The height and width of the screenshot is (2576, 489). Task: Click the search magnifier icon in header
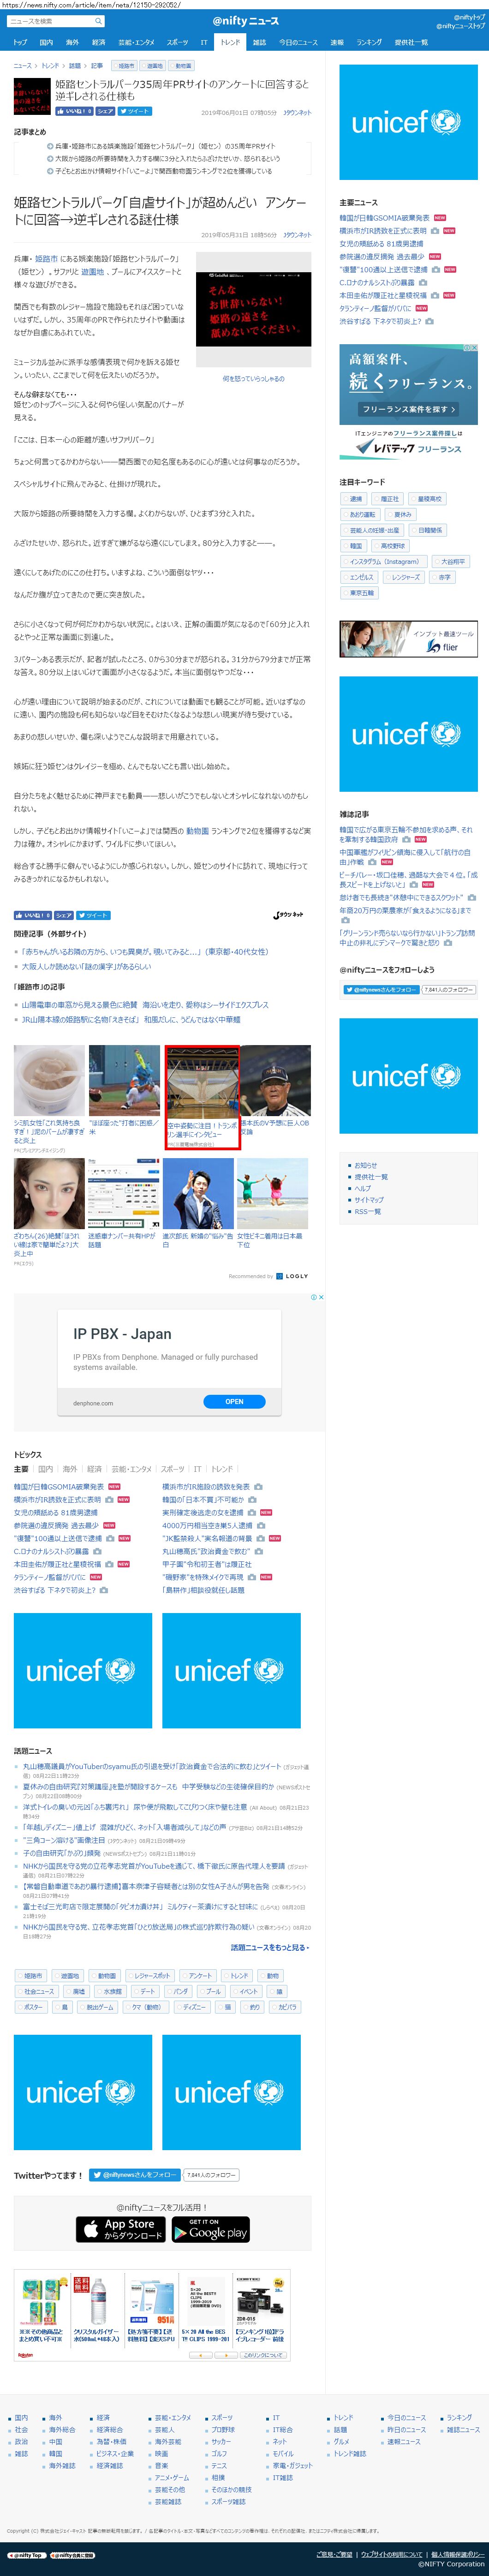pos(98,20)
